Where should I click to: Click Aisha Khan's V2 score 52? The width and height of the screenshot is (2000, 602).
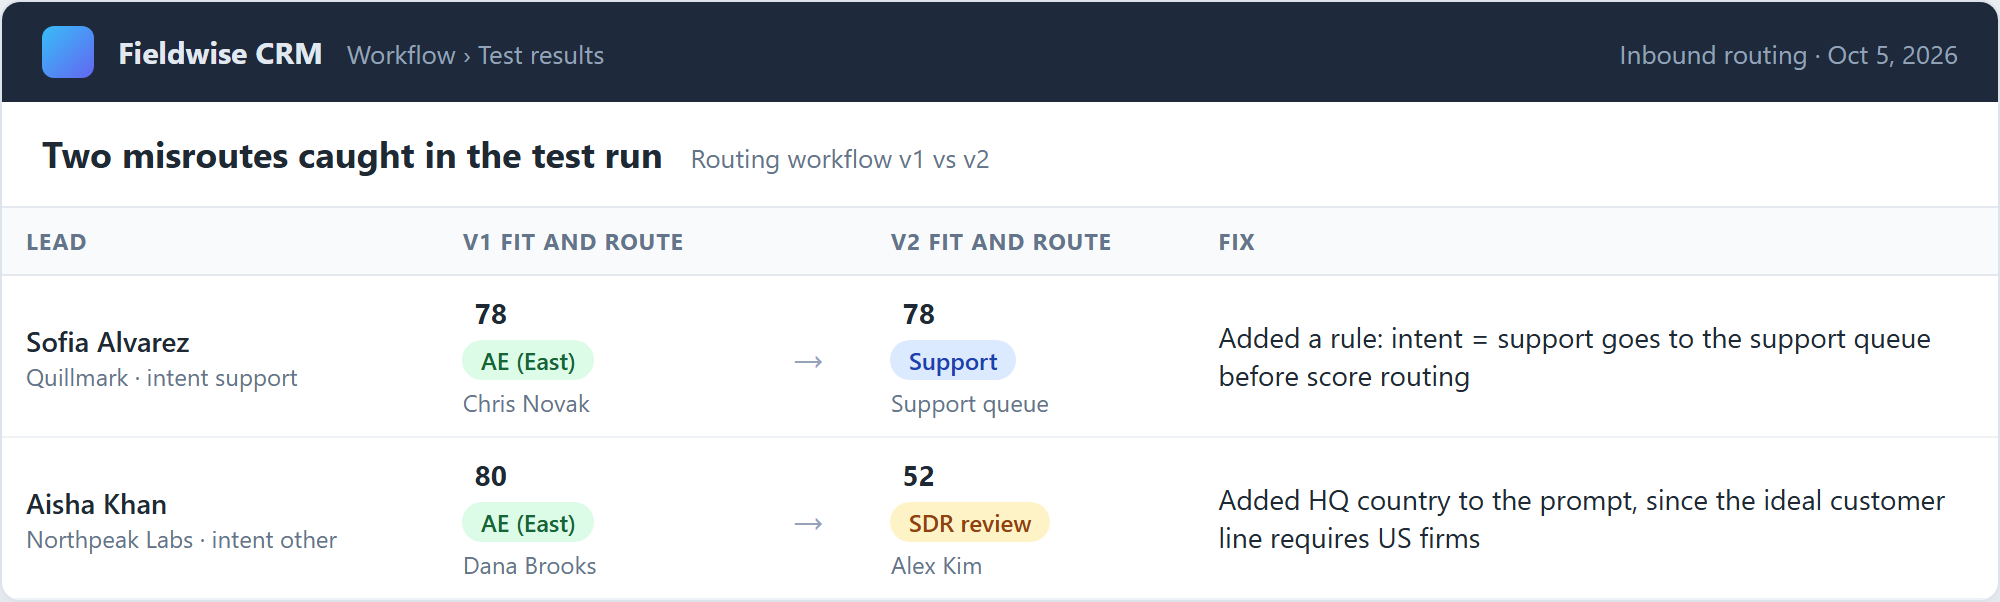click(x=919, y=476)
